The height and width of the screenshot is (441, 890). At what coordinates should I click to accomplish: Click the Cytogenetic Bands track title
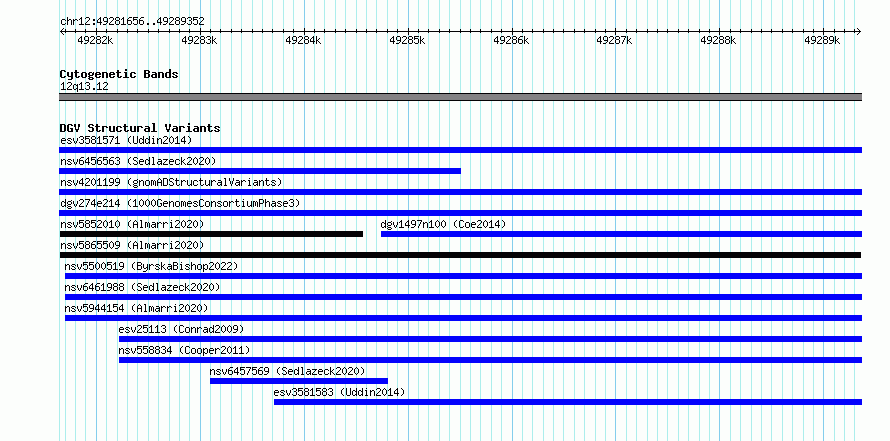(x=119, y=74)
